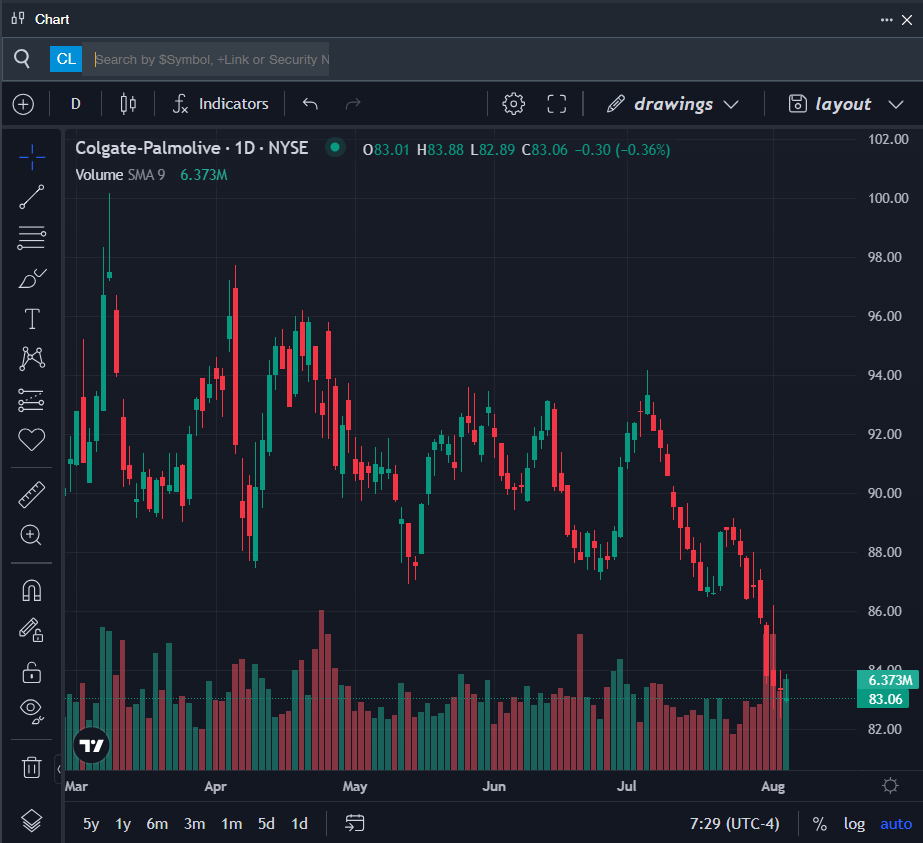The image size is (923, 843).
Task: Open price axis settings gear
Action: (x=891, y=786)
